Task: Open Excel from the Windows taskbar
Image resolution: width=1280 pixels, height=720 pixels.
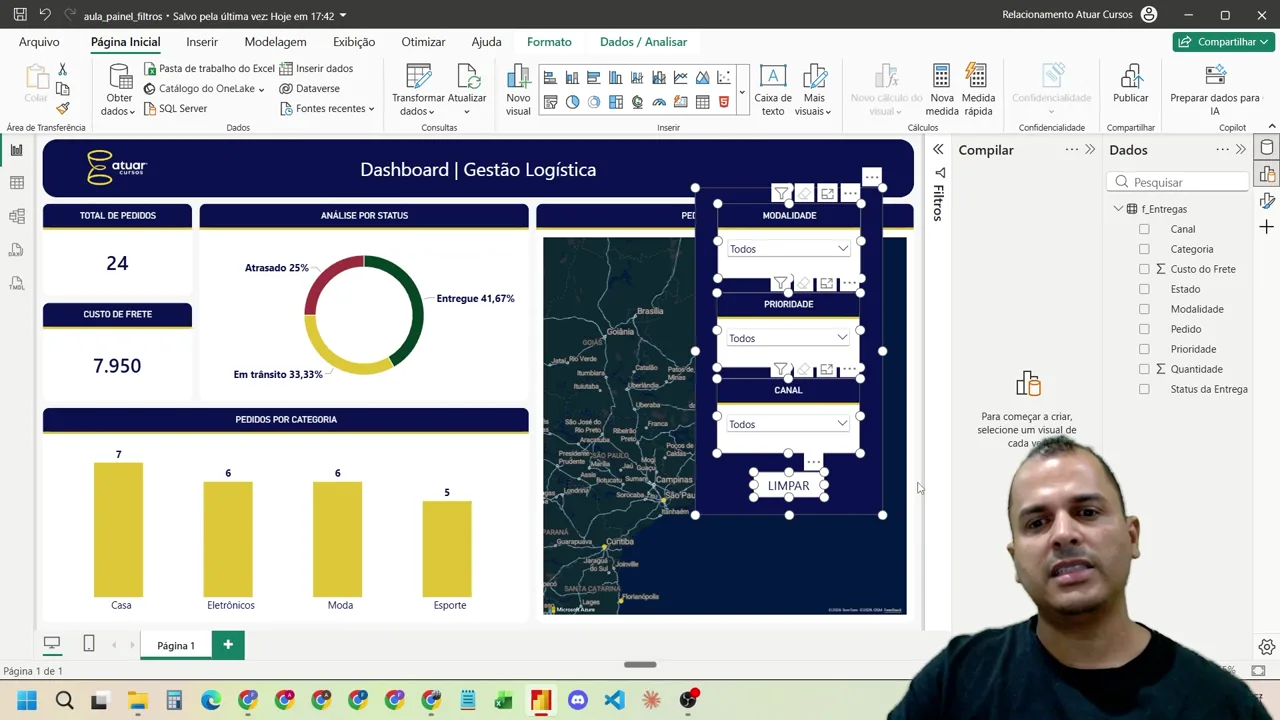Action: (504, 700)
